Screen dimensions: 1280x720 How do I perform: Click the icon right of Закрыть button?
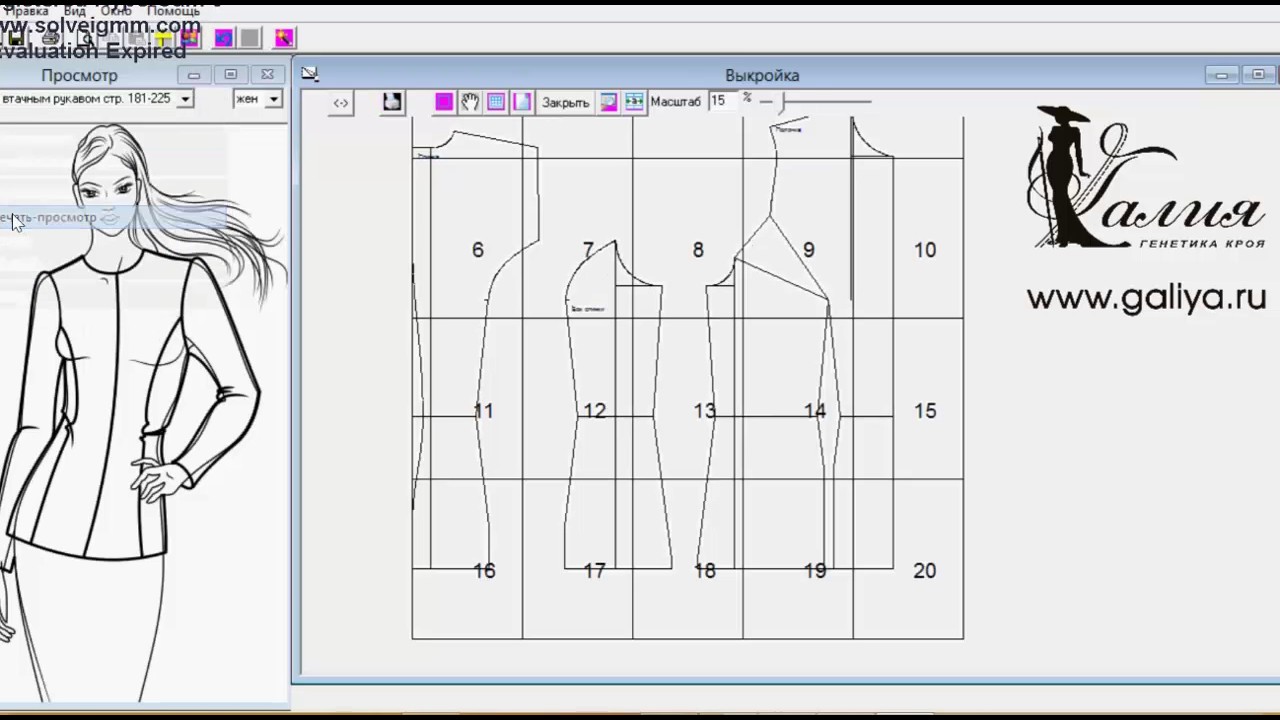click(x=608, y=102)
